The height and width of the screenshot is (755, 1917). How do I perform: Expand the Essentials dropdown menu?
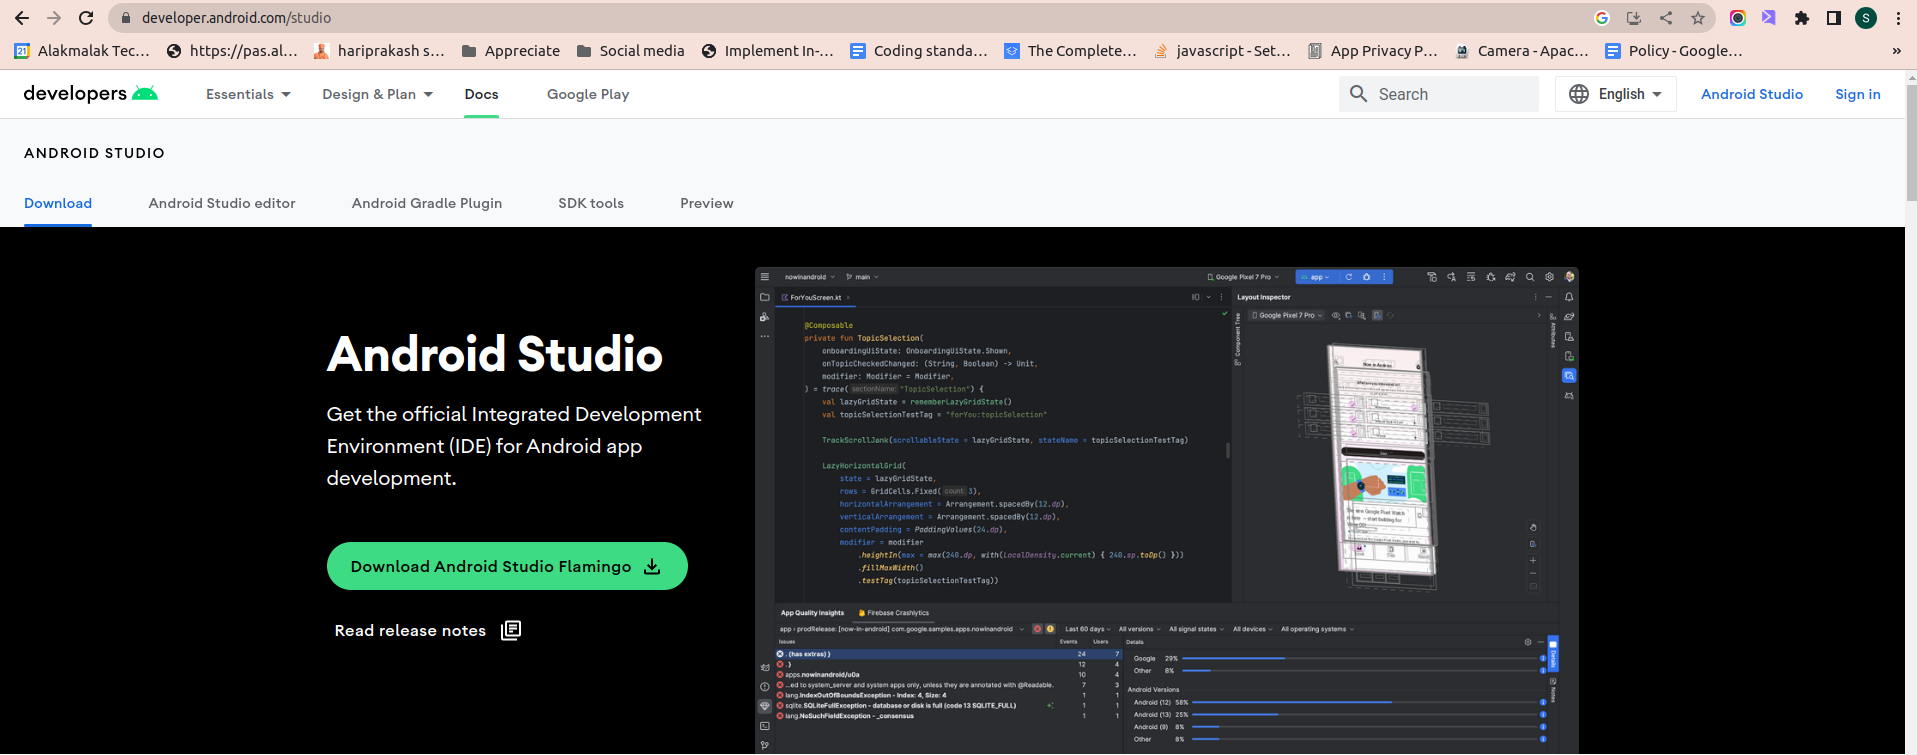click(248, 94)
